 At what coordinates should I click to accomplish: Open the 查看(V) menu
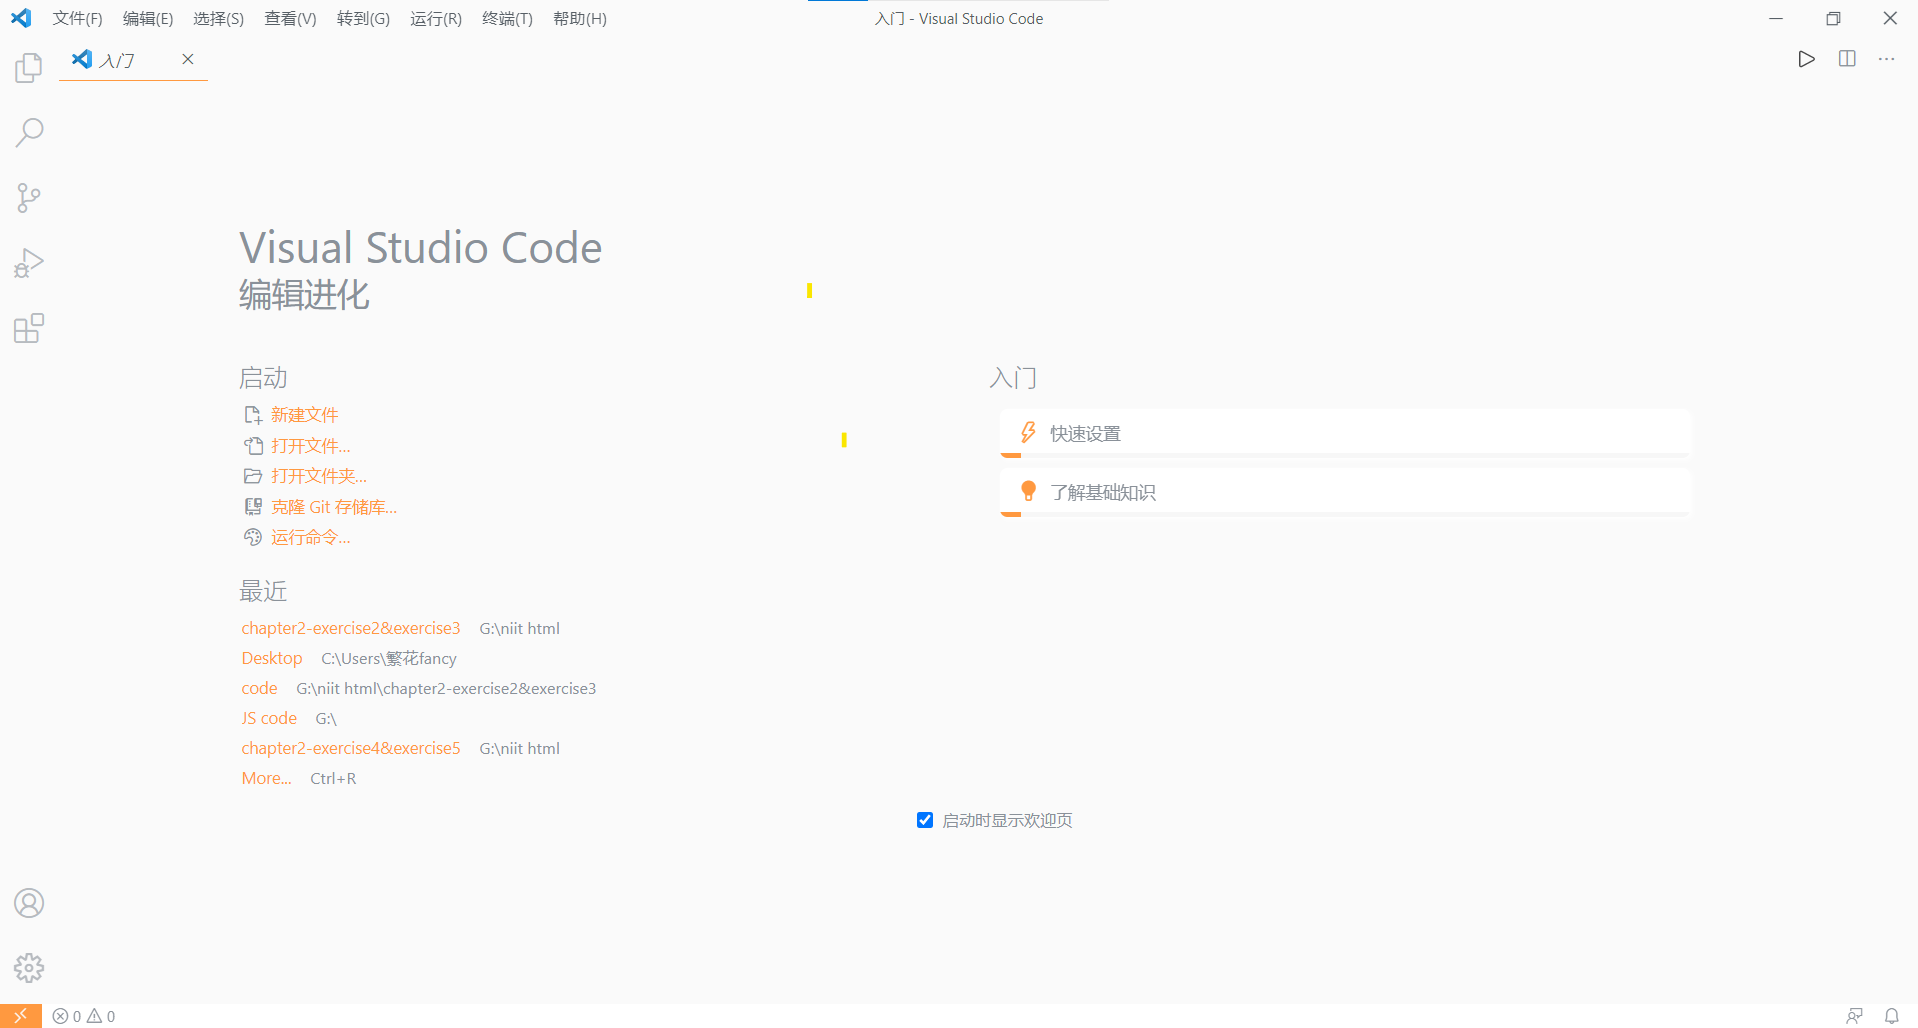coord(290,19)
